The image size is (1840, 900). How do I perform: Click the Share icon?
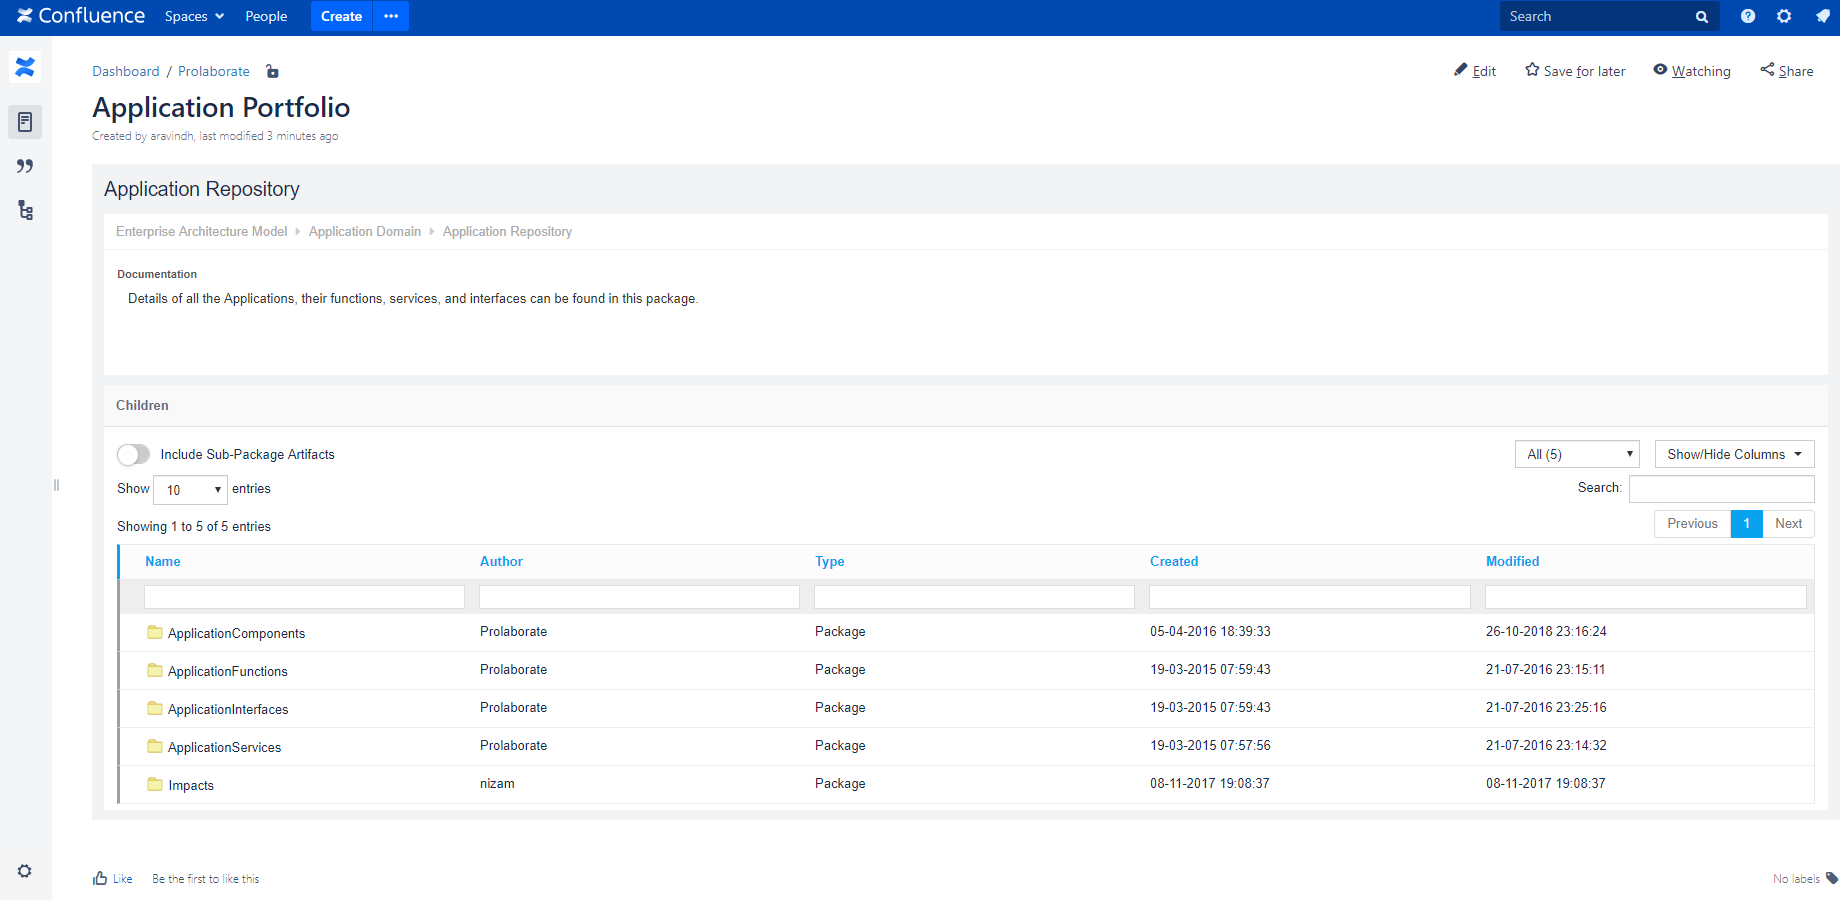[1767, 70]
